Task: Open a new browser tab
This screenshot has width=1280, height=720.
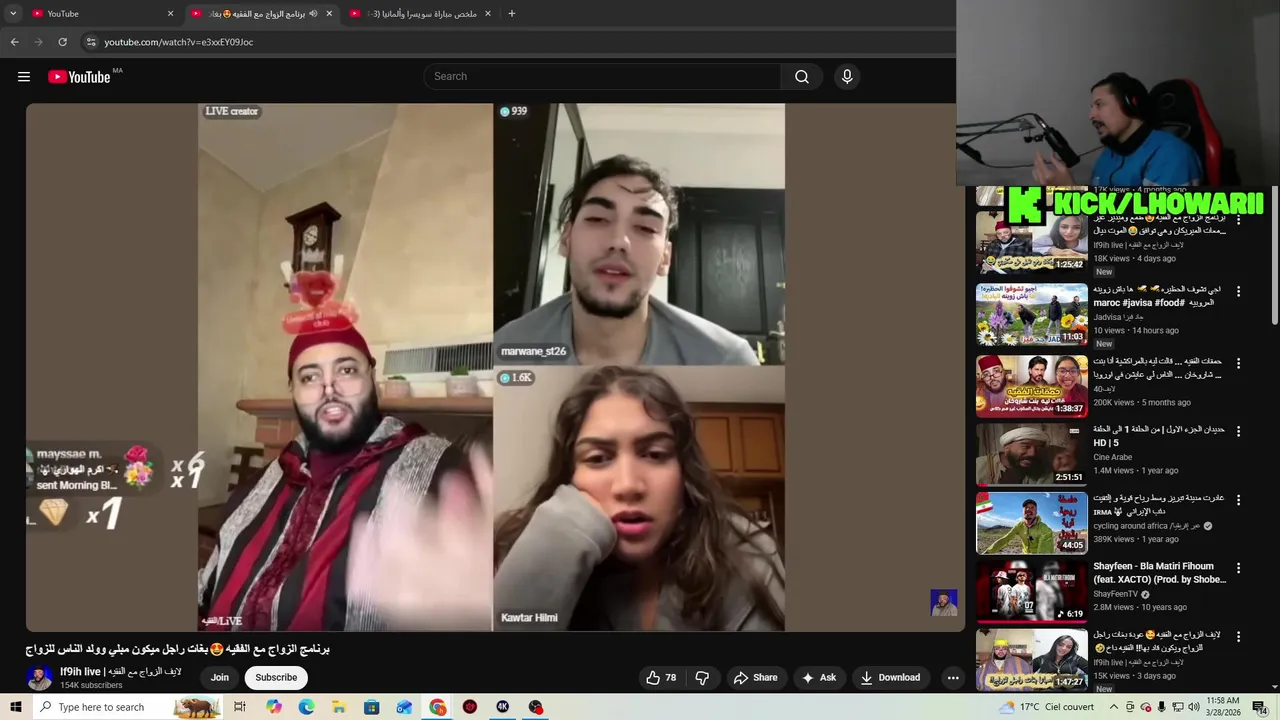Action: (x=511, y=13)
